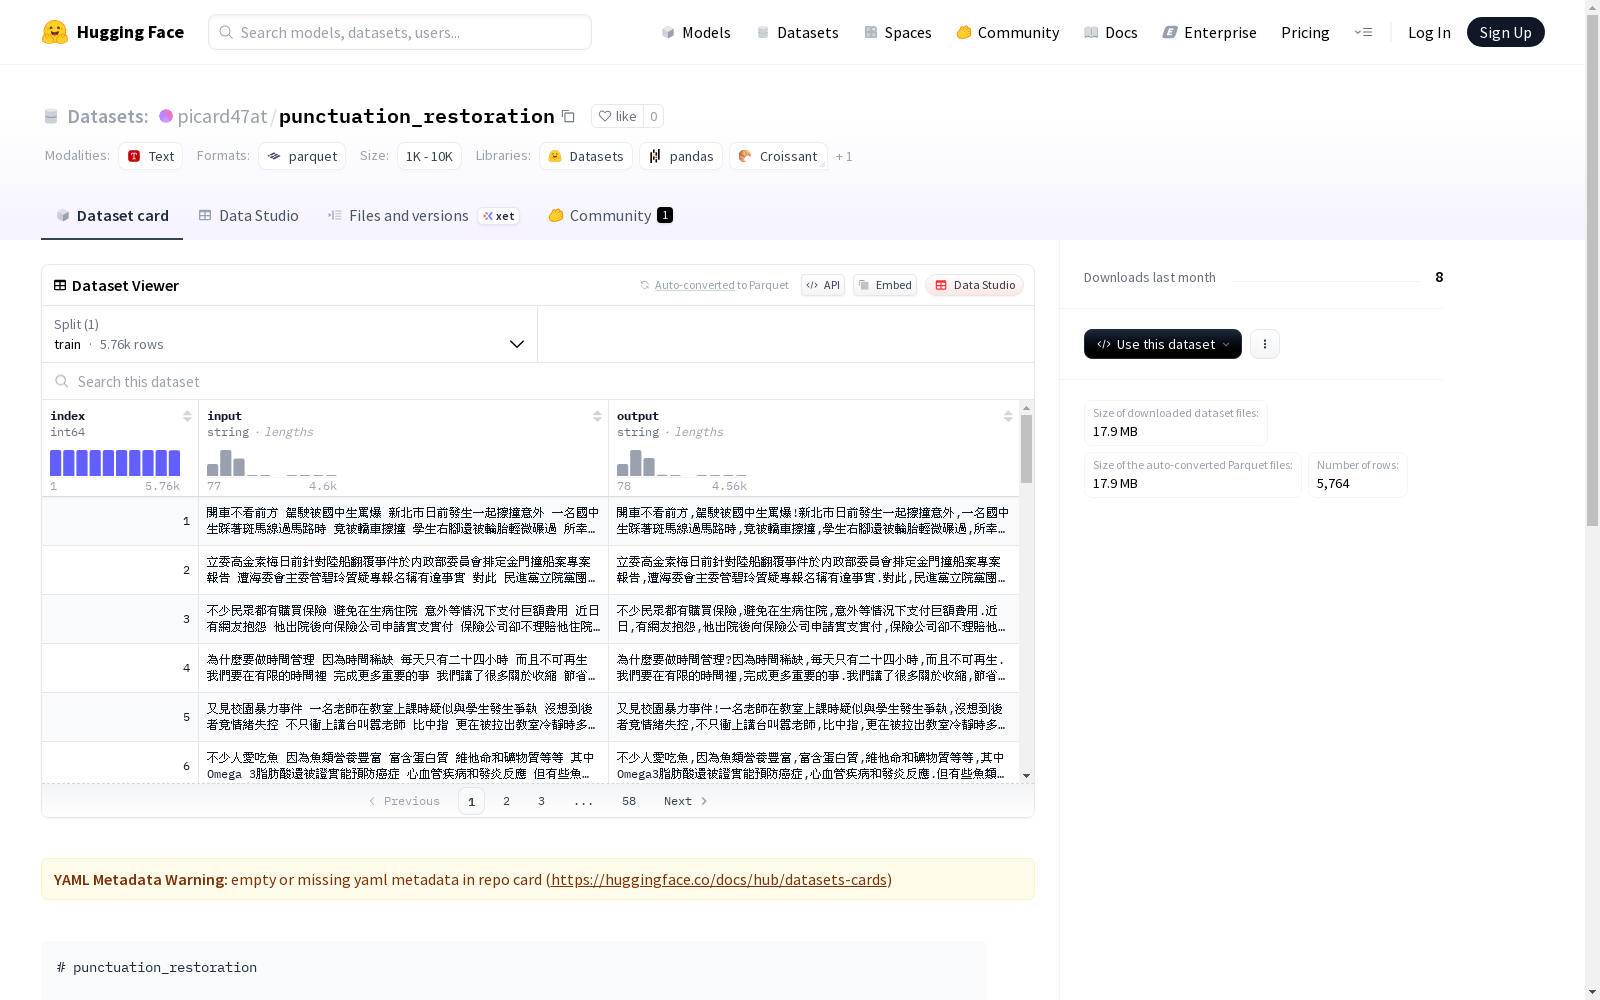Click index cell of row 3

pyautogui.click(x=120, y=619)
